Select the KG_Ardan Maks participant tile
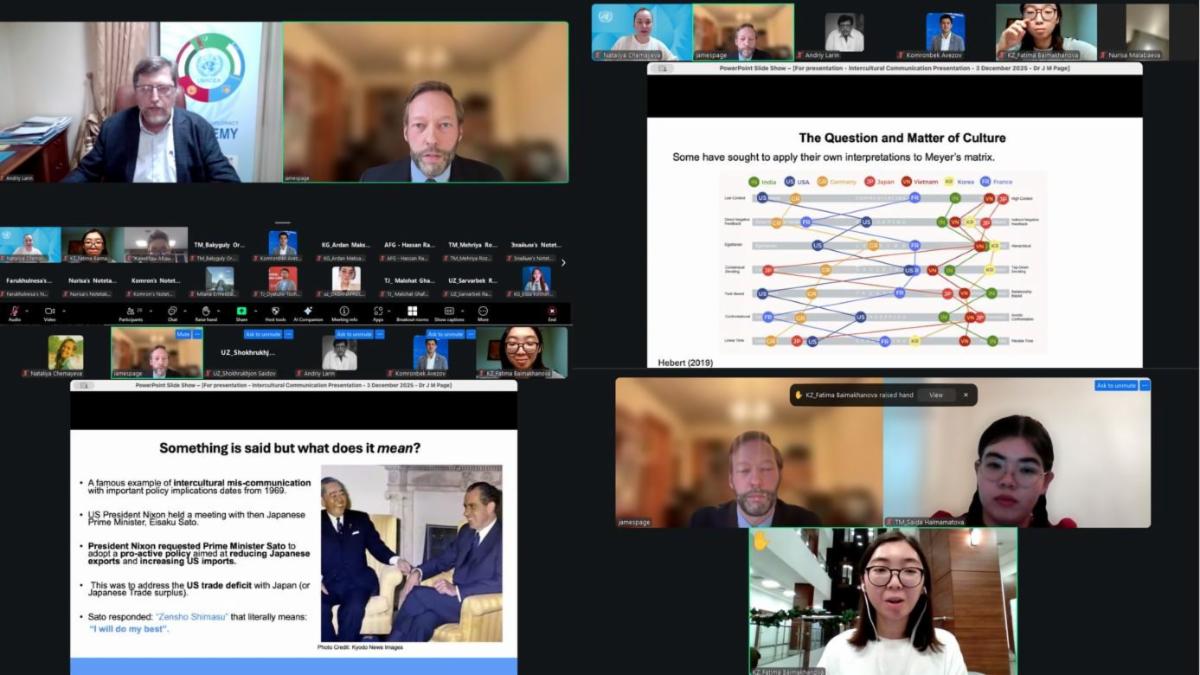This screenshot has width=1200, height=675. [x=345, y=246]
